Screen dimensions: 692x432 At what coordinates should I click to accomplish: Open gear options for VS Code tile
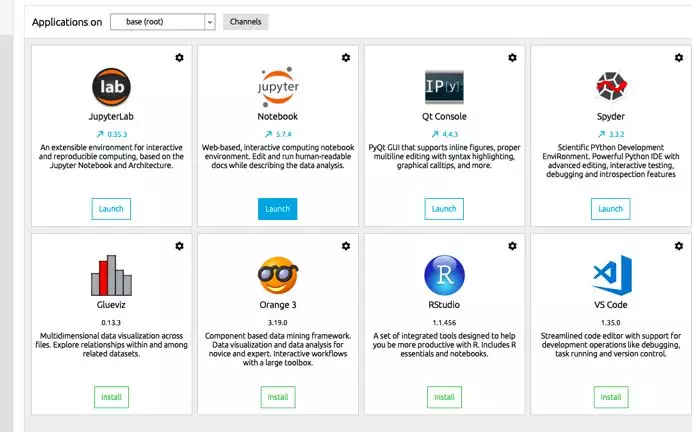[677, 246]
